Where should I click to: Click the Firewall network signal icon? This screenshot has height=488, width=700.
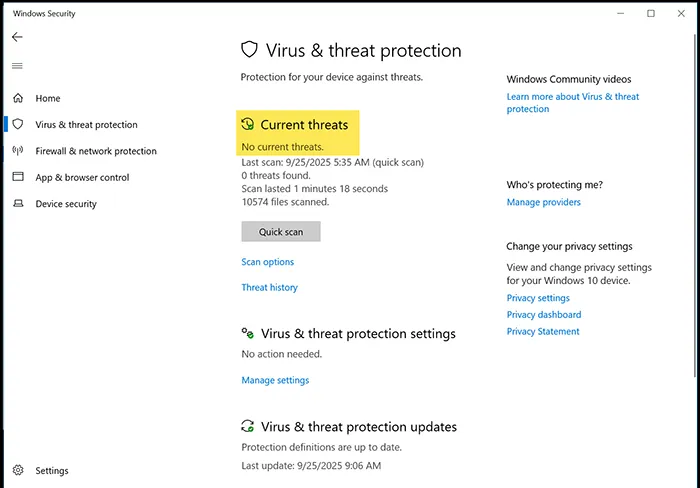click(17, 151)
